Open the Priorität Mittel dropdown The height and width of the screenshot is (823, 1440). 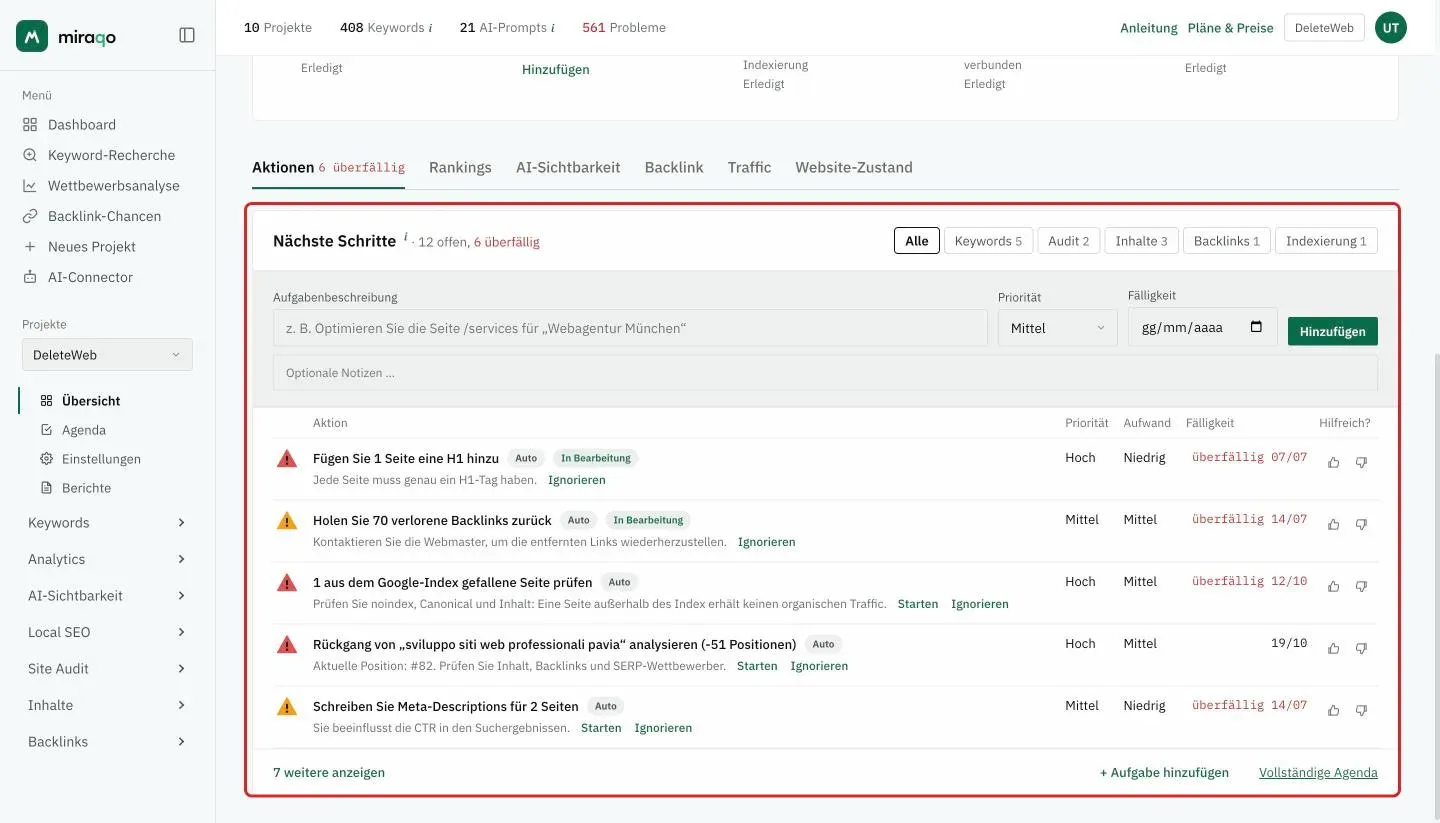(1058, 328)
